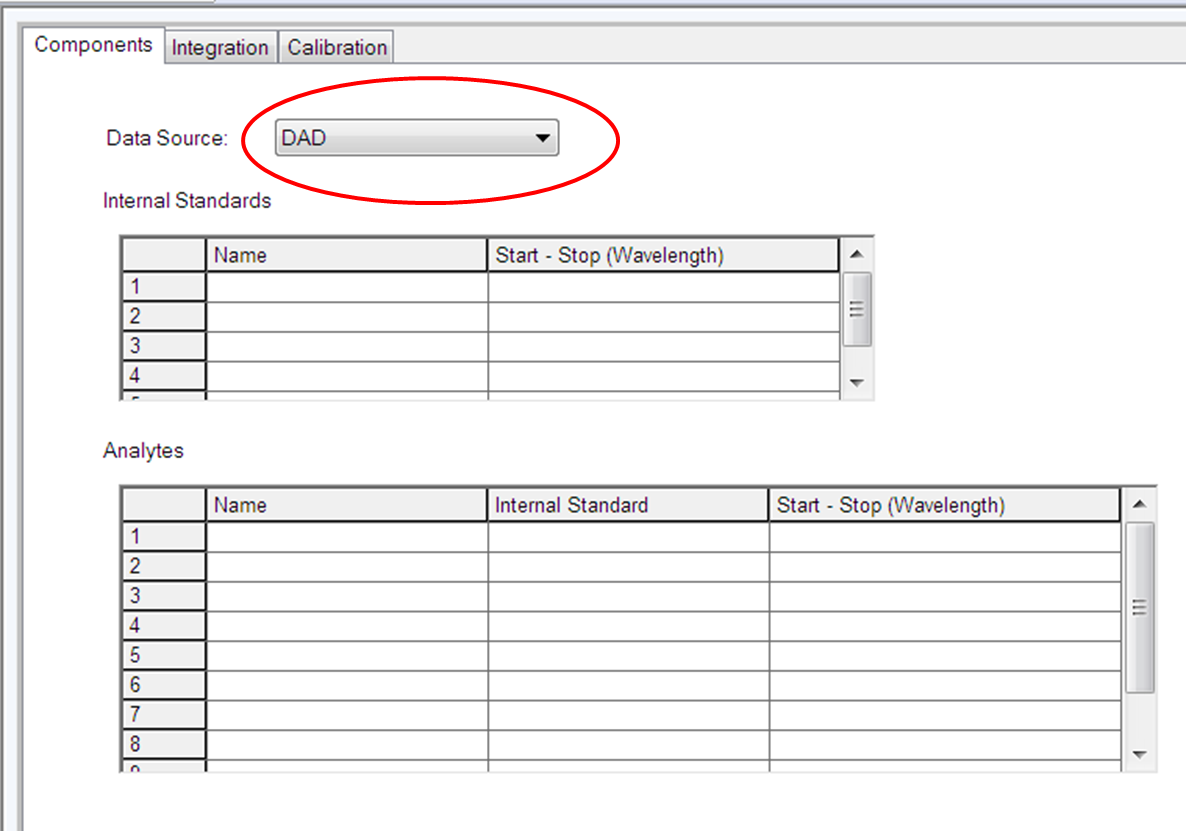This screenshot has height=831, width=1186.
Task: Click Analytes row 3 wavelength cell
Action: [945, 596]
